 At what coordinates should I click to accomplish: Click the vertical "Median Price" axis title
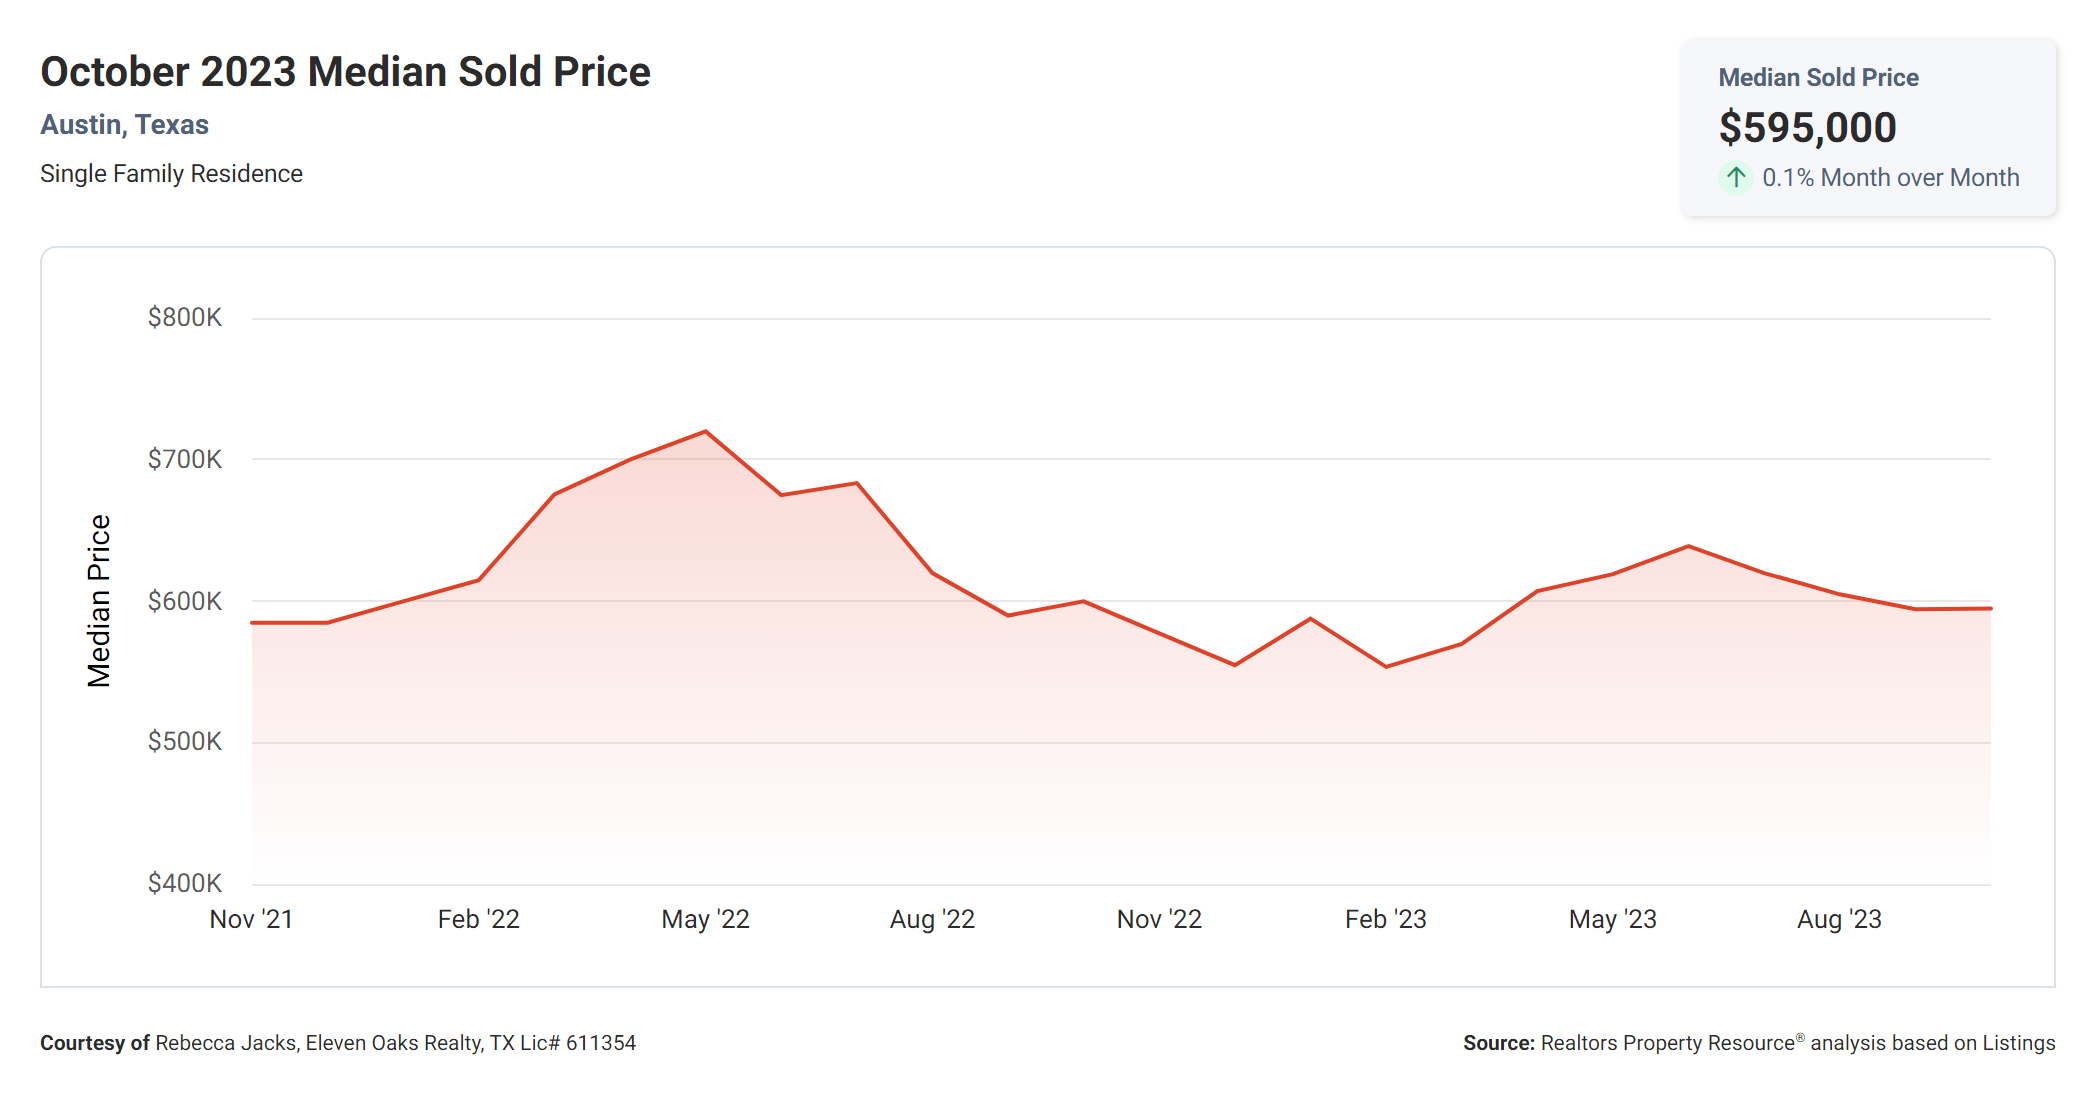(99, 601)
